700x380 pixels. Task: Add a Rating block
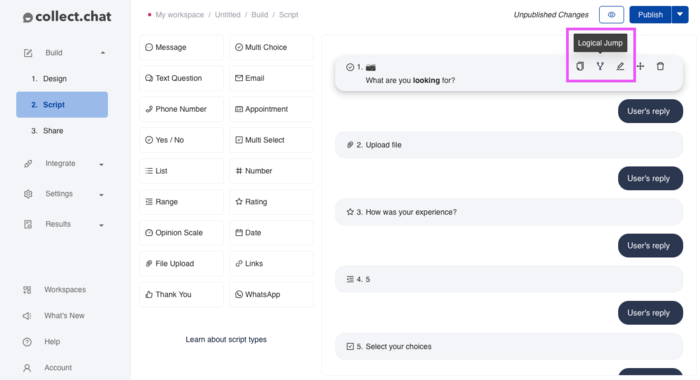[x=271, y=202]
